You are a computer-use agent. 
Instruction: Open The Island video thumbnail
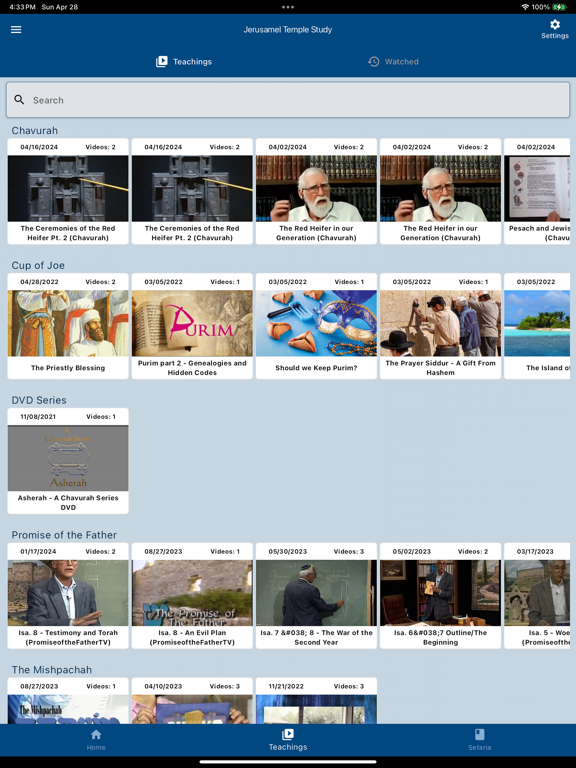coord(537,323)
